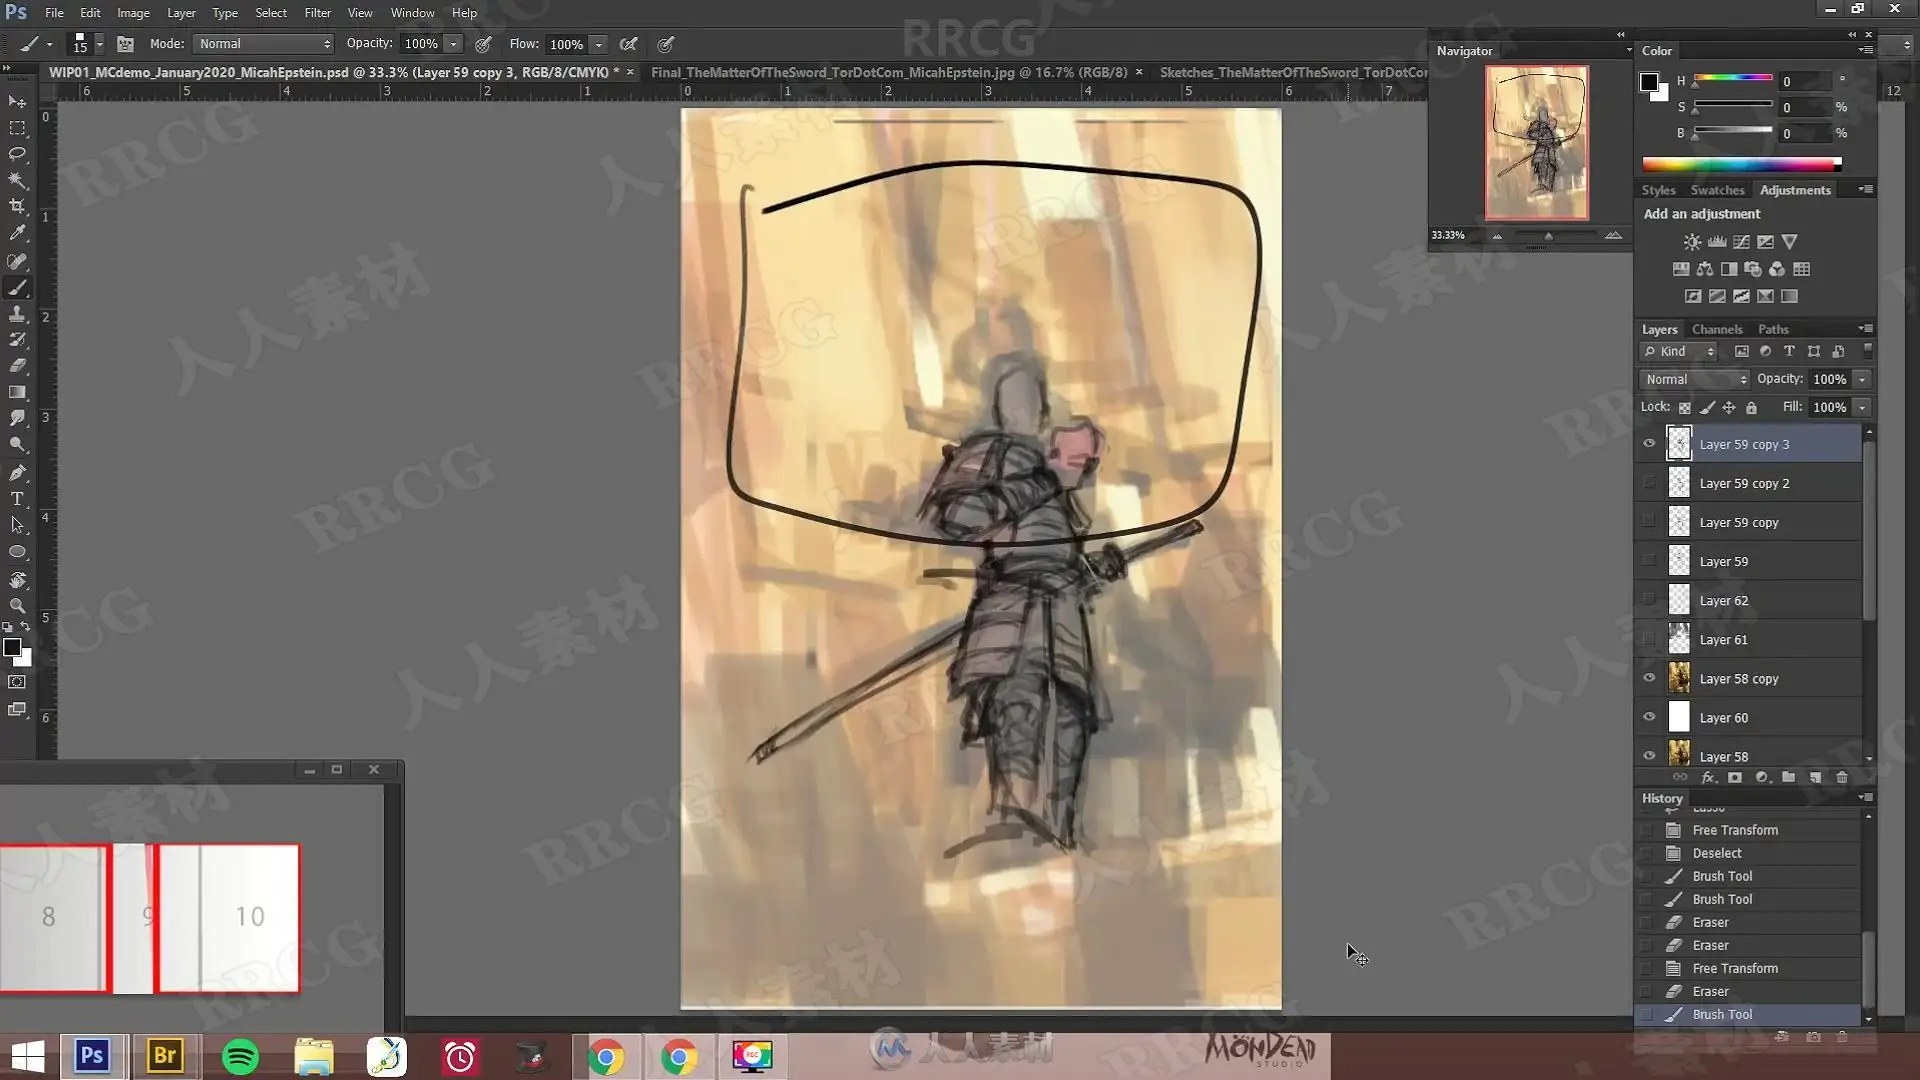
Task: Select the Gradient tool
Action: 17,392
